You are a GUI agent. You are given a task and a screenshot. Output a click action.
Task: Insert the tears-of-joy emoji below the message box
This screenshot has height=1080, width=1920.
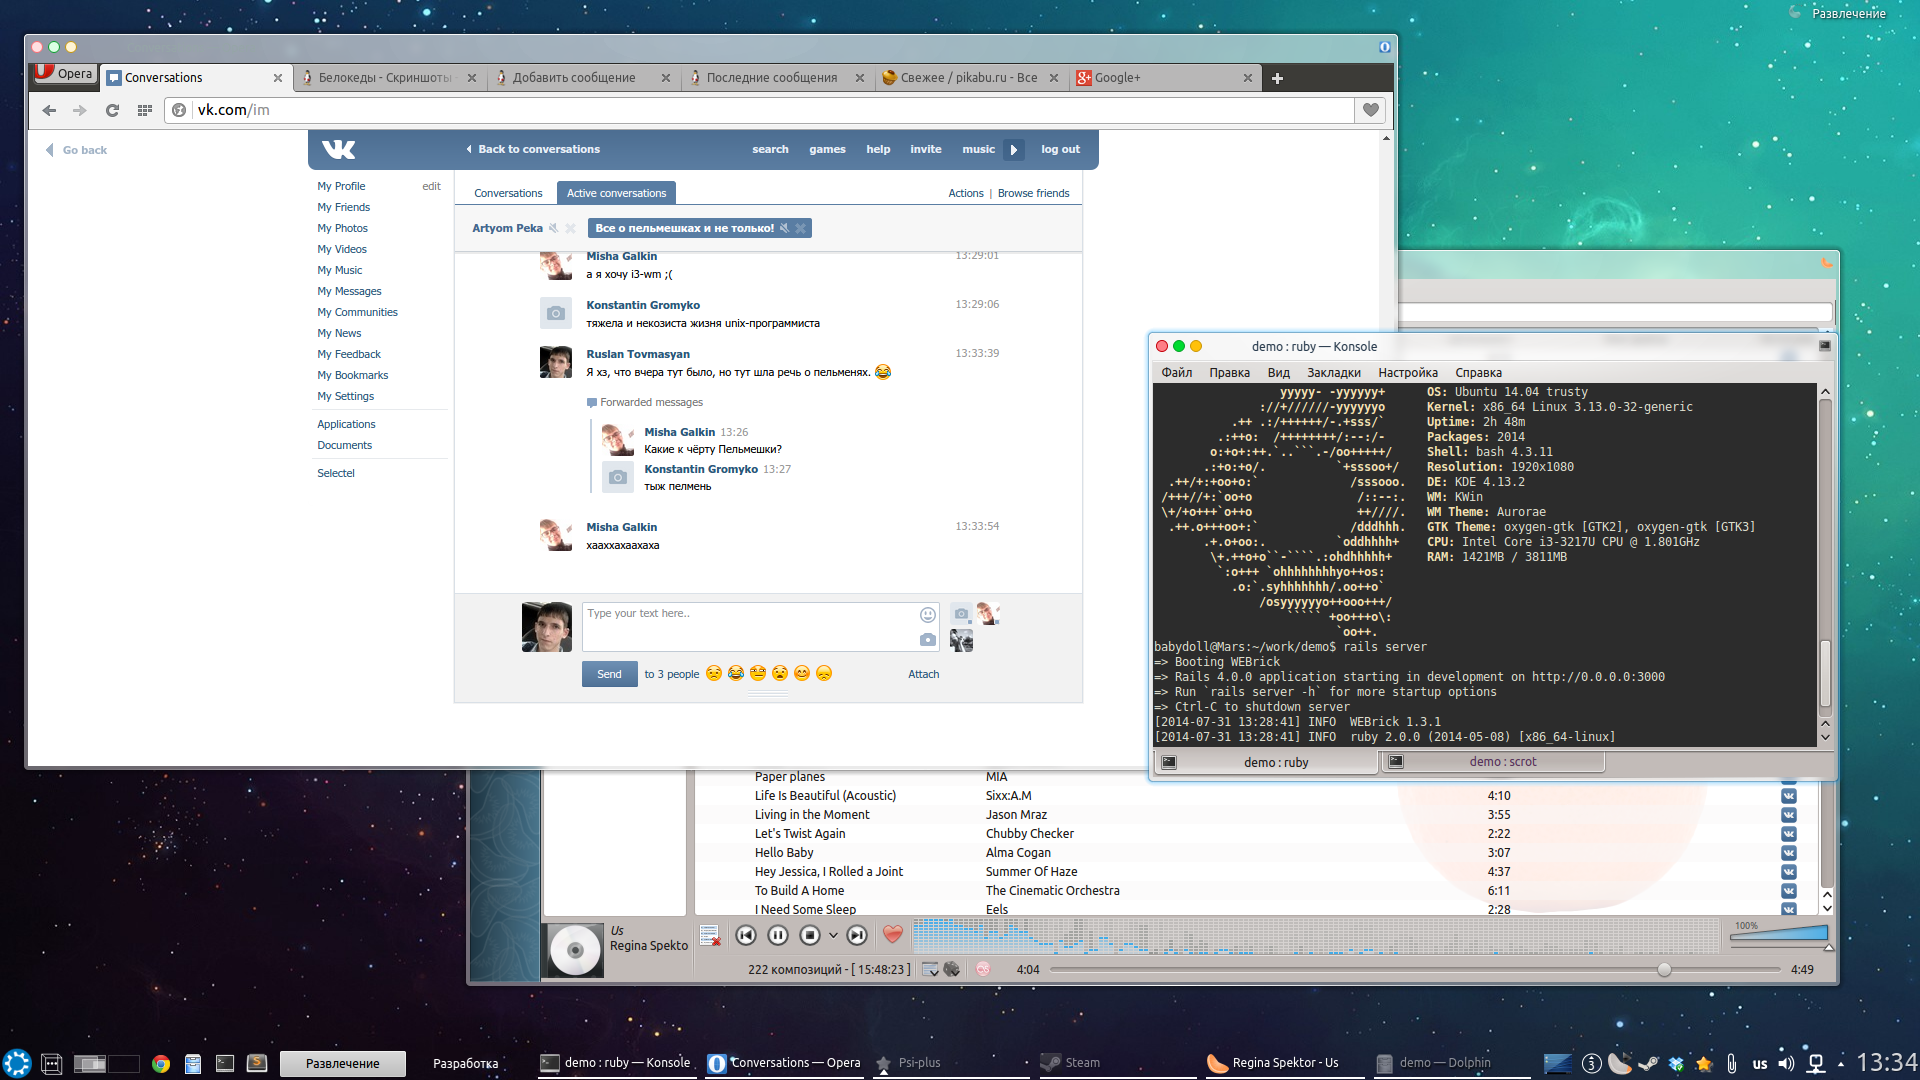(735, 673)
